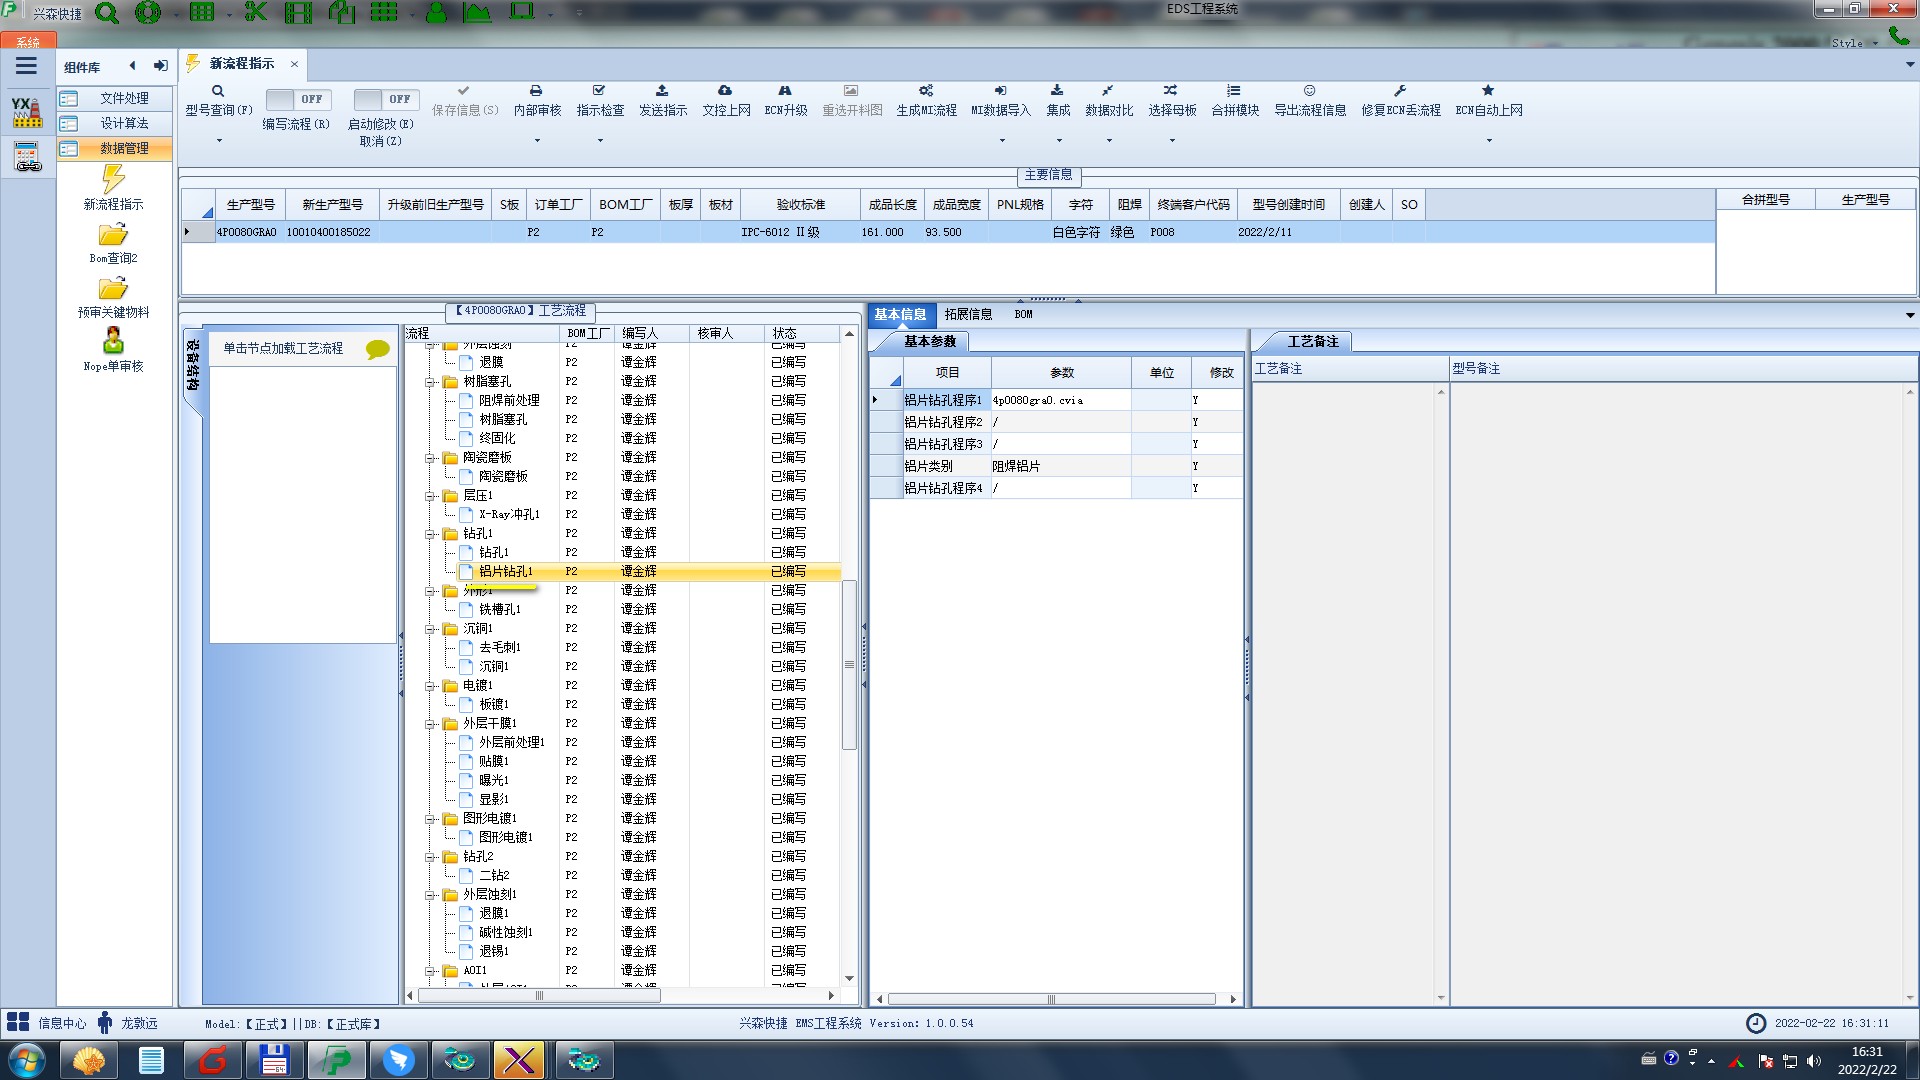This screenshot has width=1920, height=1080.
Task: Collapse the 外层干膜1 tree folder
Action: pos(431,724)
